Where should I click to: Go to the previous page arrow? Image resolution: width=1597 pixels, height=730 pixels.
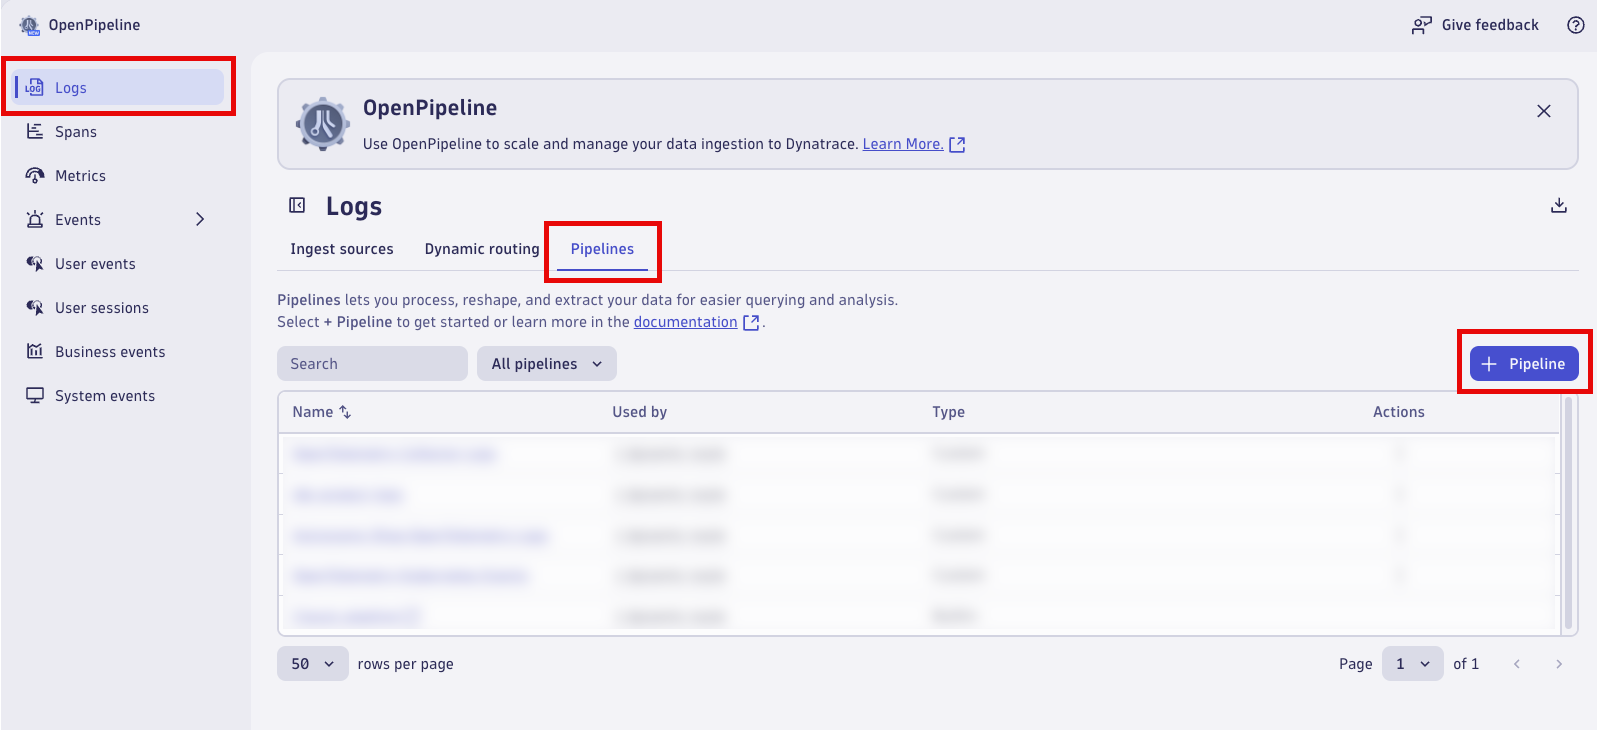1517,664
